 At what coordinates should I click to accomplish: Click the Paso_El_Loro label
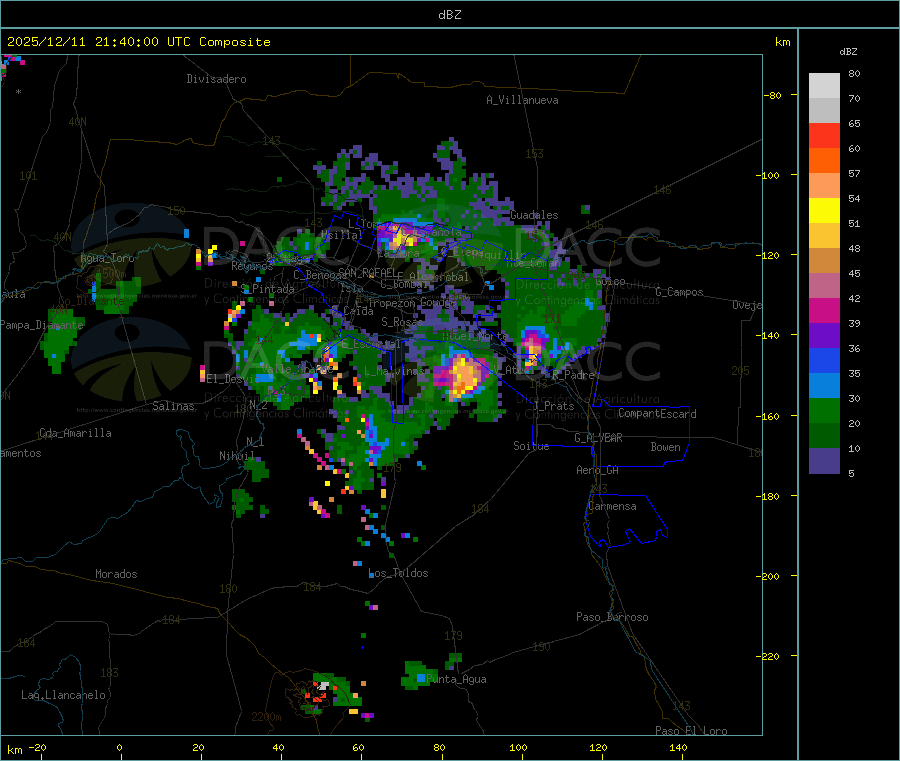click(691, 731)
